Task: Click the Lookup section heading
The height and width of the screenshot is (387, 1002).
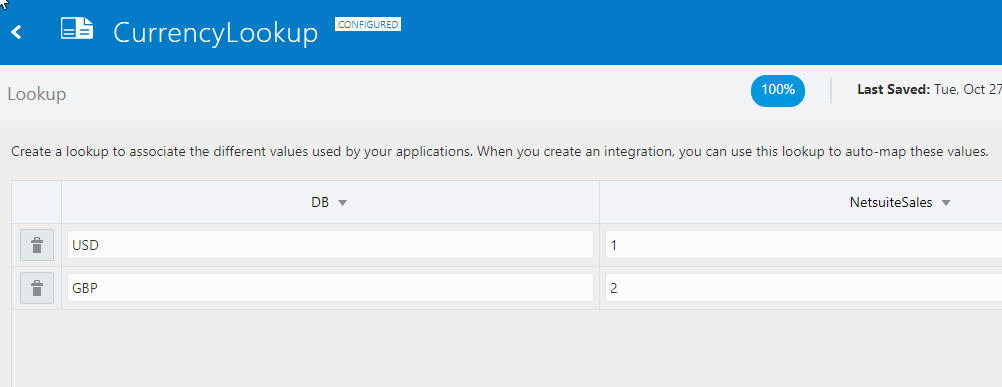Action: coord(37,95)
